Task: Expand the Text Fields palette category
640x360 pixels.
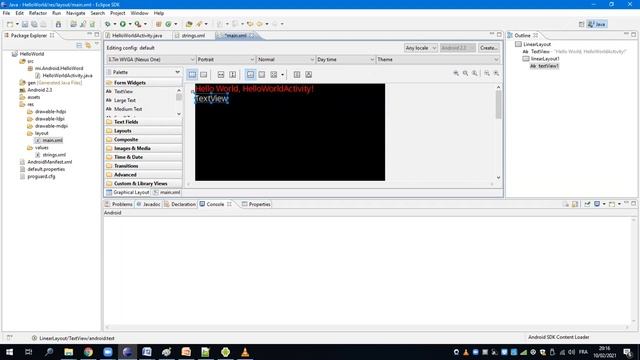Action: coord(143,122)
